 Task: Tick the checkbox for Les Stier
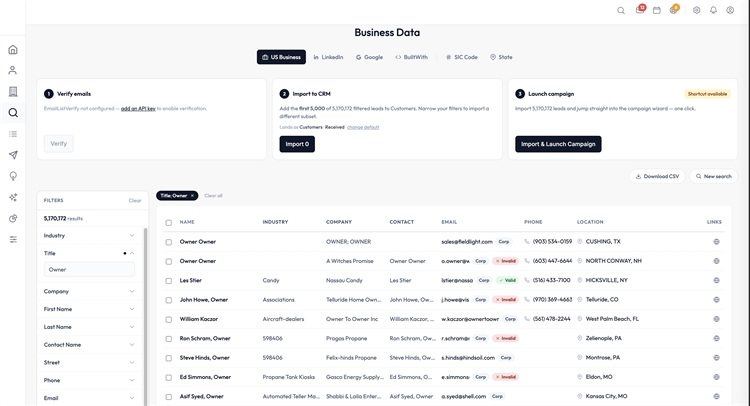(x=168, y=281)
